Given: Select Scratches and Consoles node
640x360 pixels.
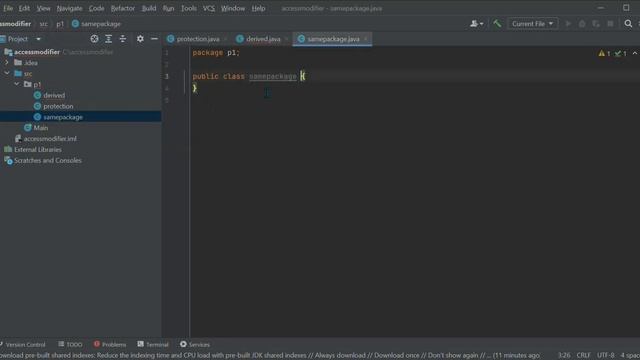Looking at the screenshot, I should point(47,160).
